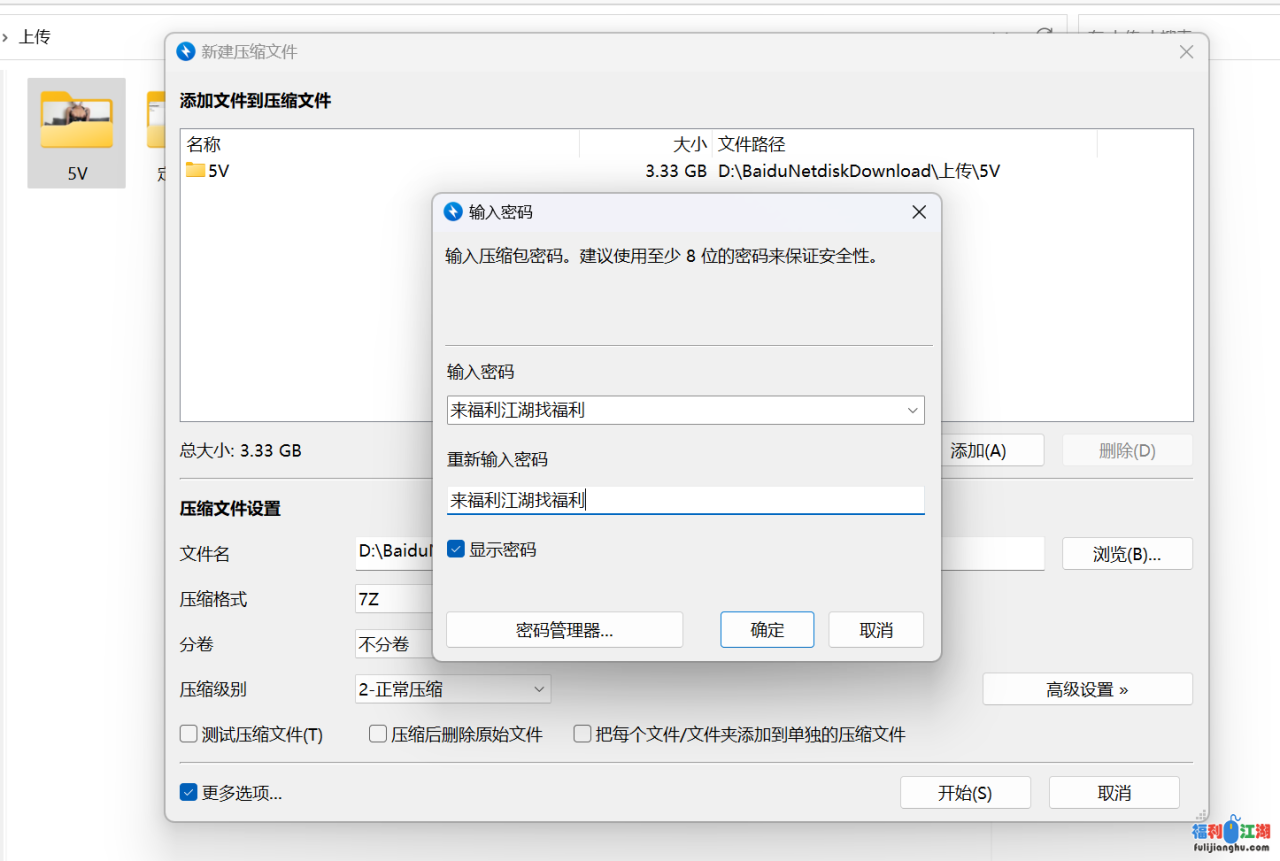Open the 压缩级别 dropdown
Screen dimensions: 1280x861
(538, 689)
